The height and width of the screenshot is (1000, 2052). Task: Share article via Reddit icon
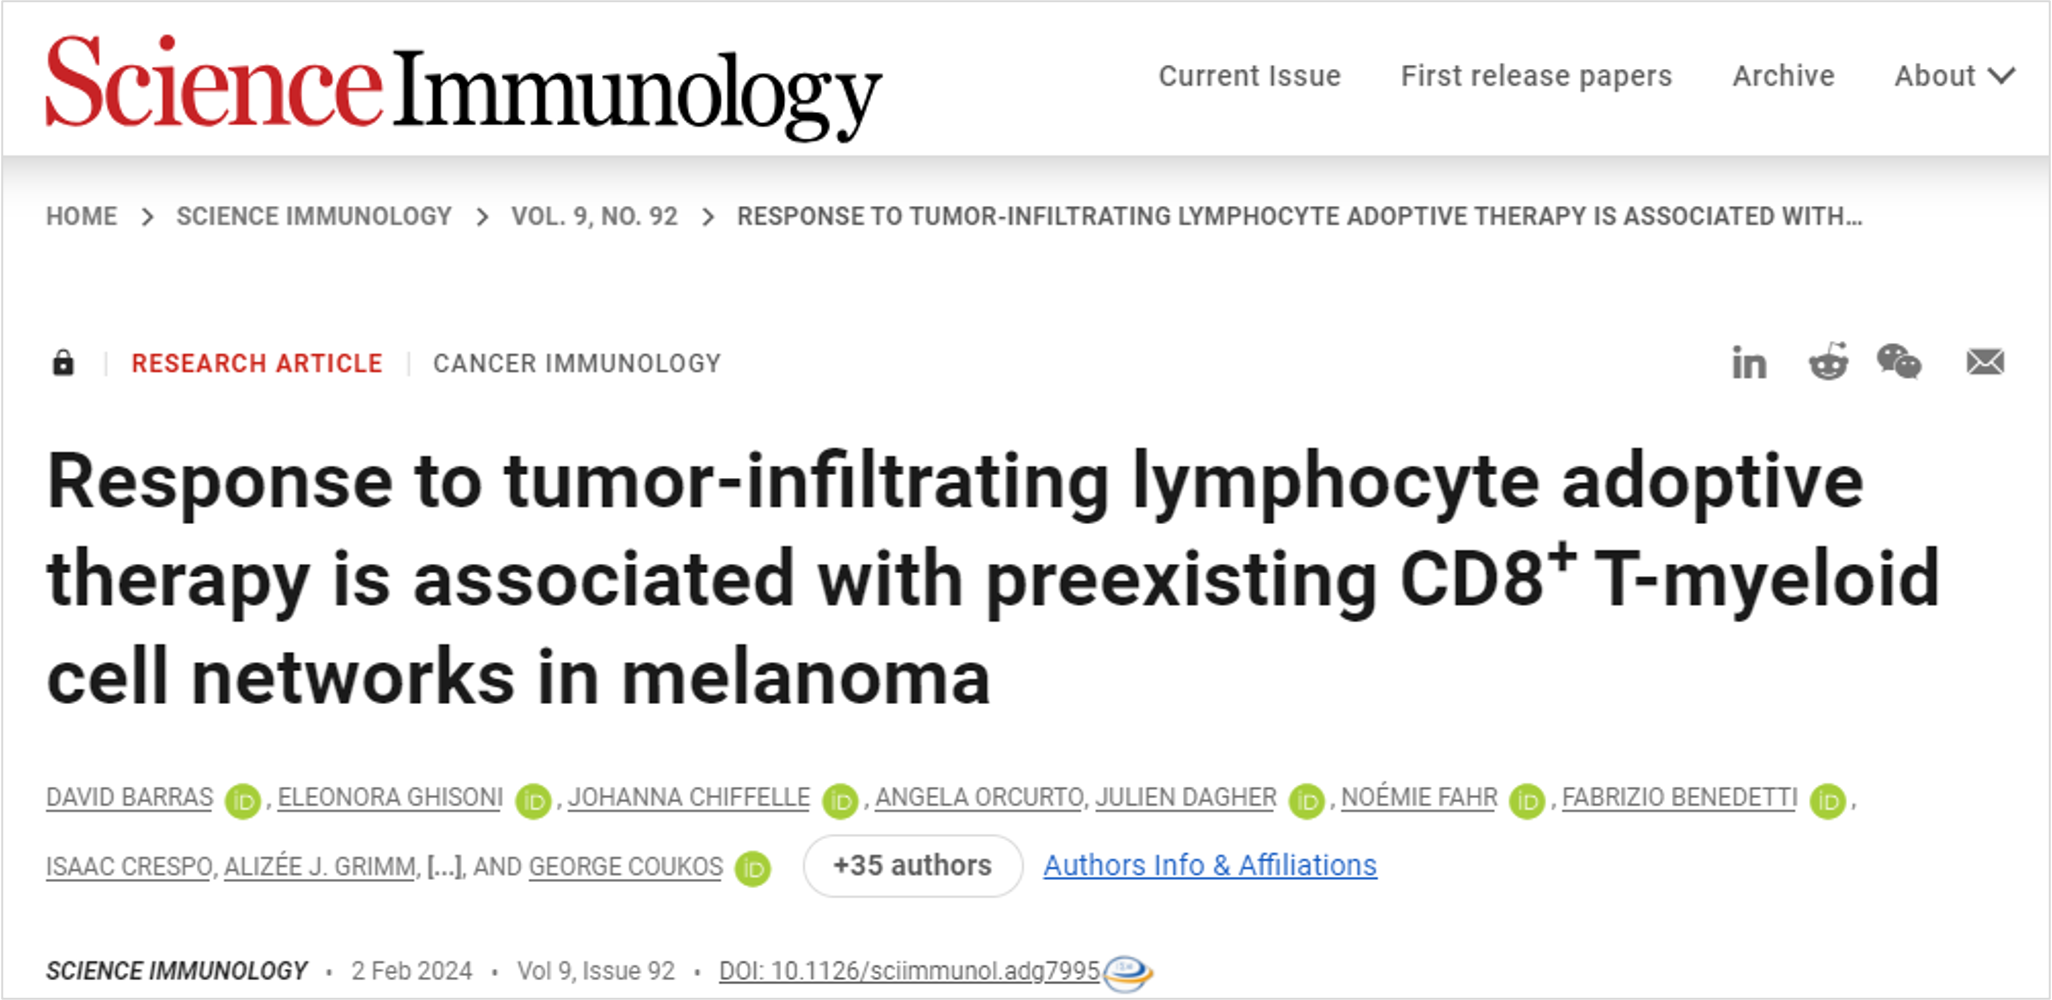coord(1828,362)
